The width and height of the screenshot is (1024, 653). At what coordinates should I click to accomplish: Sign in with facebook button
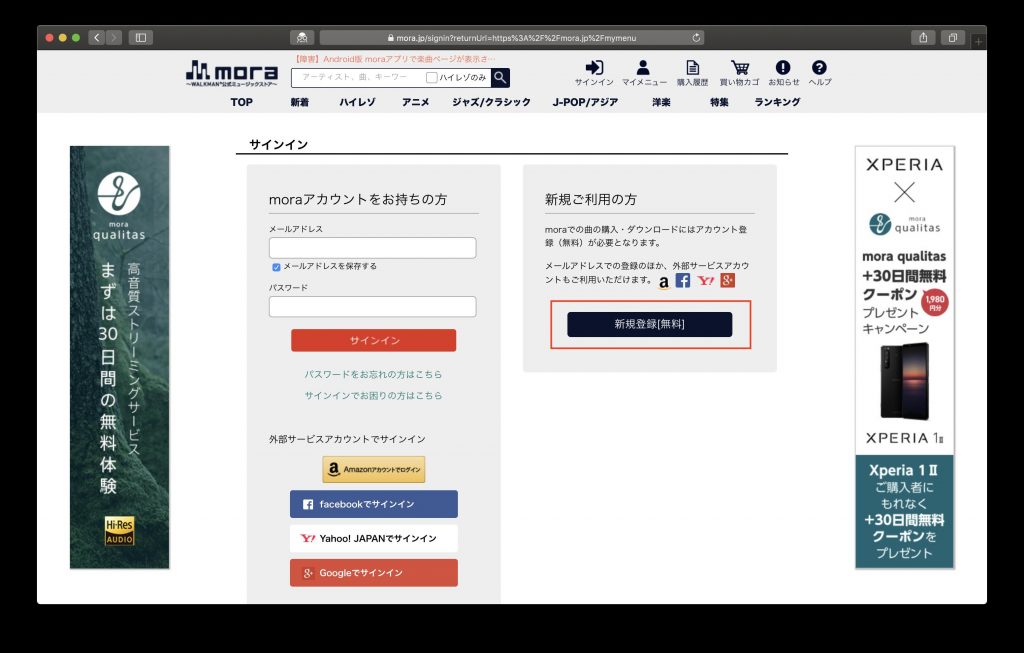[374, 504]
